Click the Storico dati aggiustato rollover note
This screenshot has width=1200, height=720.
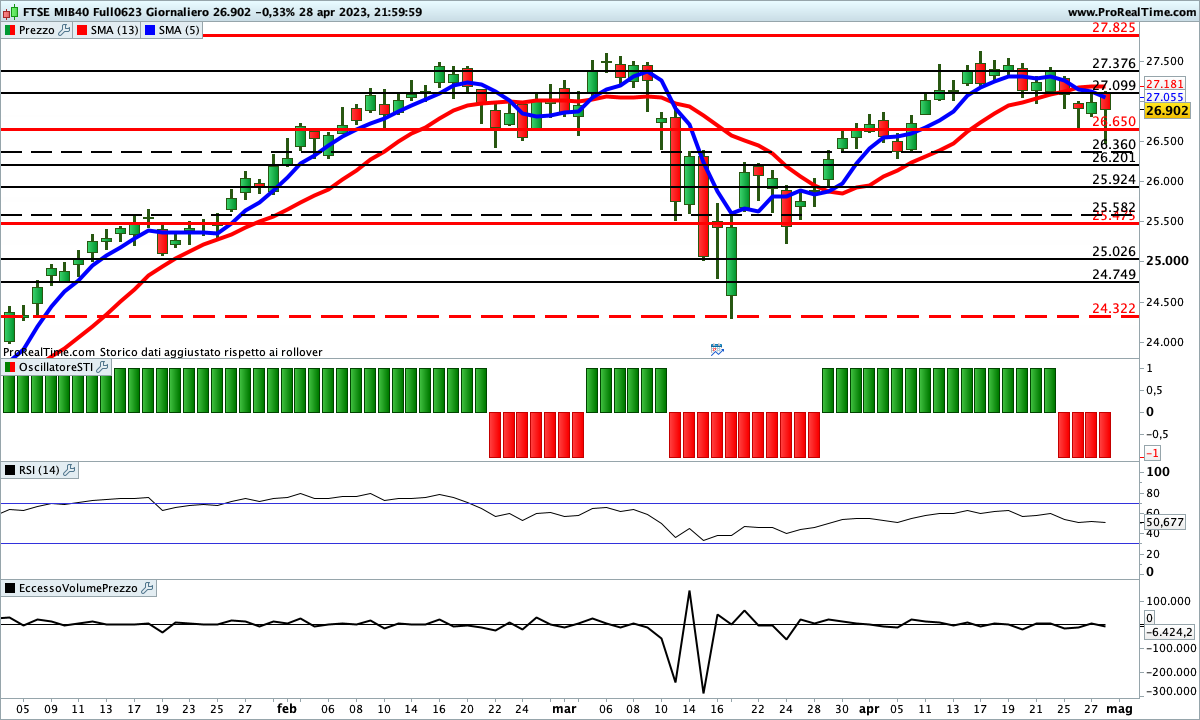211,352
